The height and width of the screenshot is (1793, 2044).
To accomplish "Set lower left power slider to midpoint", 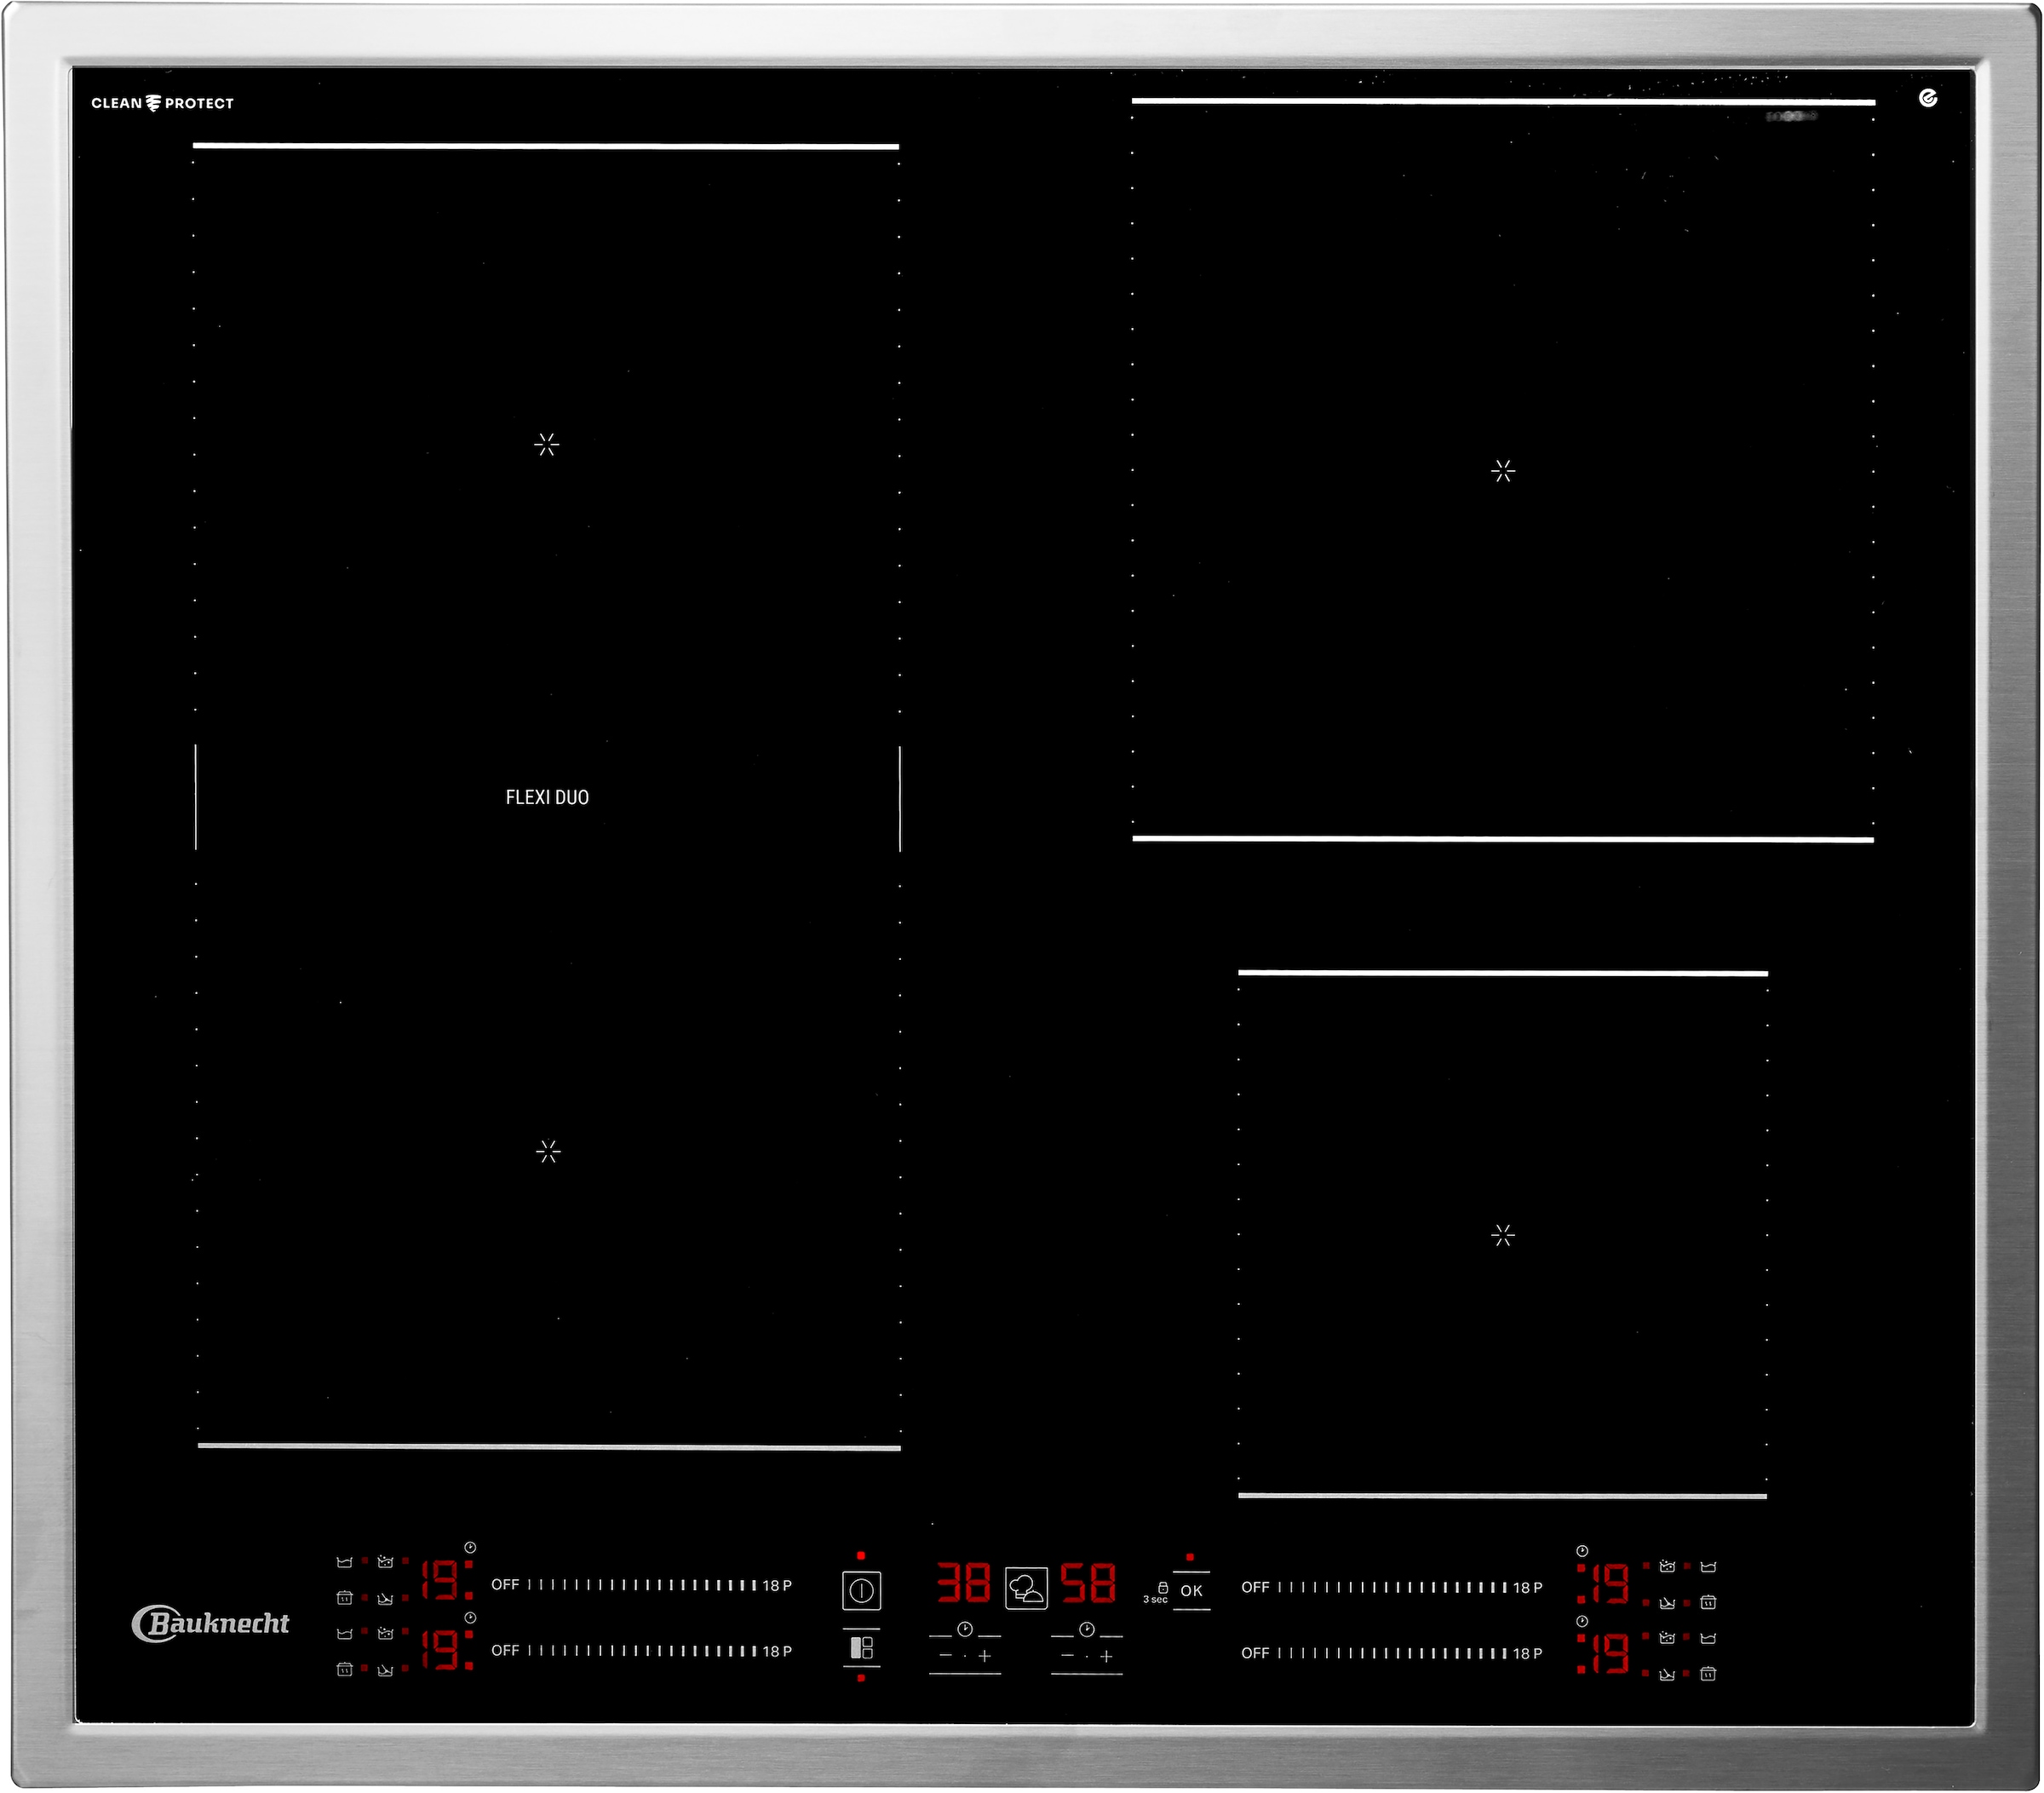I will [642, 1651].
